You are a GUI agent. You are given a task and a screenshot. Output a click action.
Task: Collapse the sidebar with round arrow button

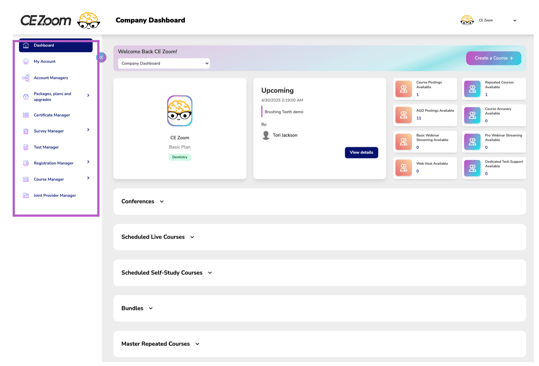click(x=101, y=57)
